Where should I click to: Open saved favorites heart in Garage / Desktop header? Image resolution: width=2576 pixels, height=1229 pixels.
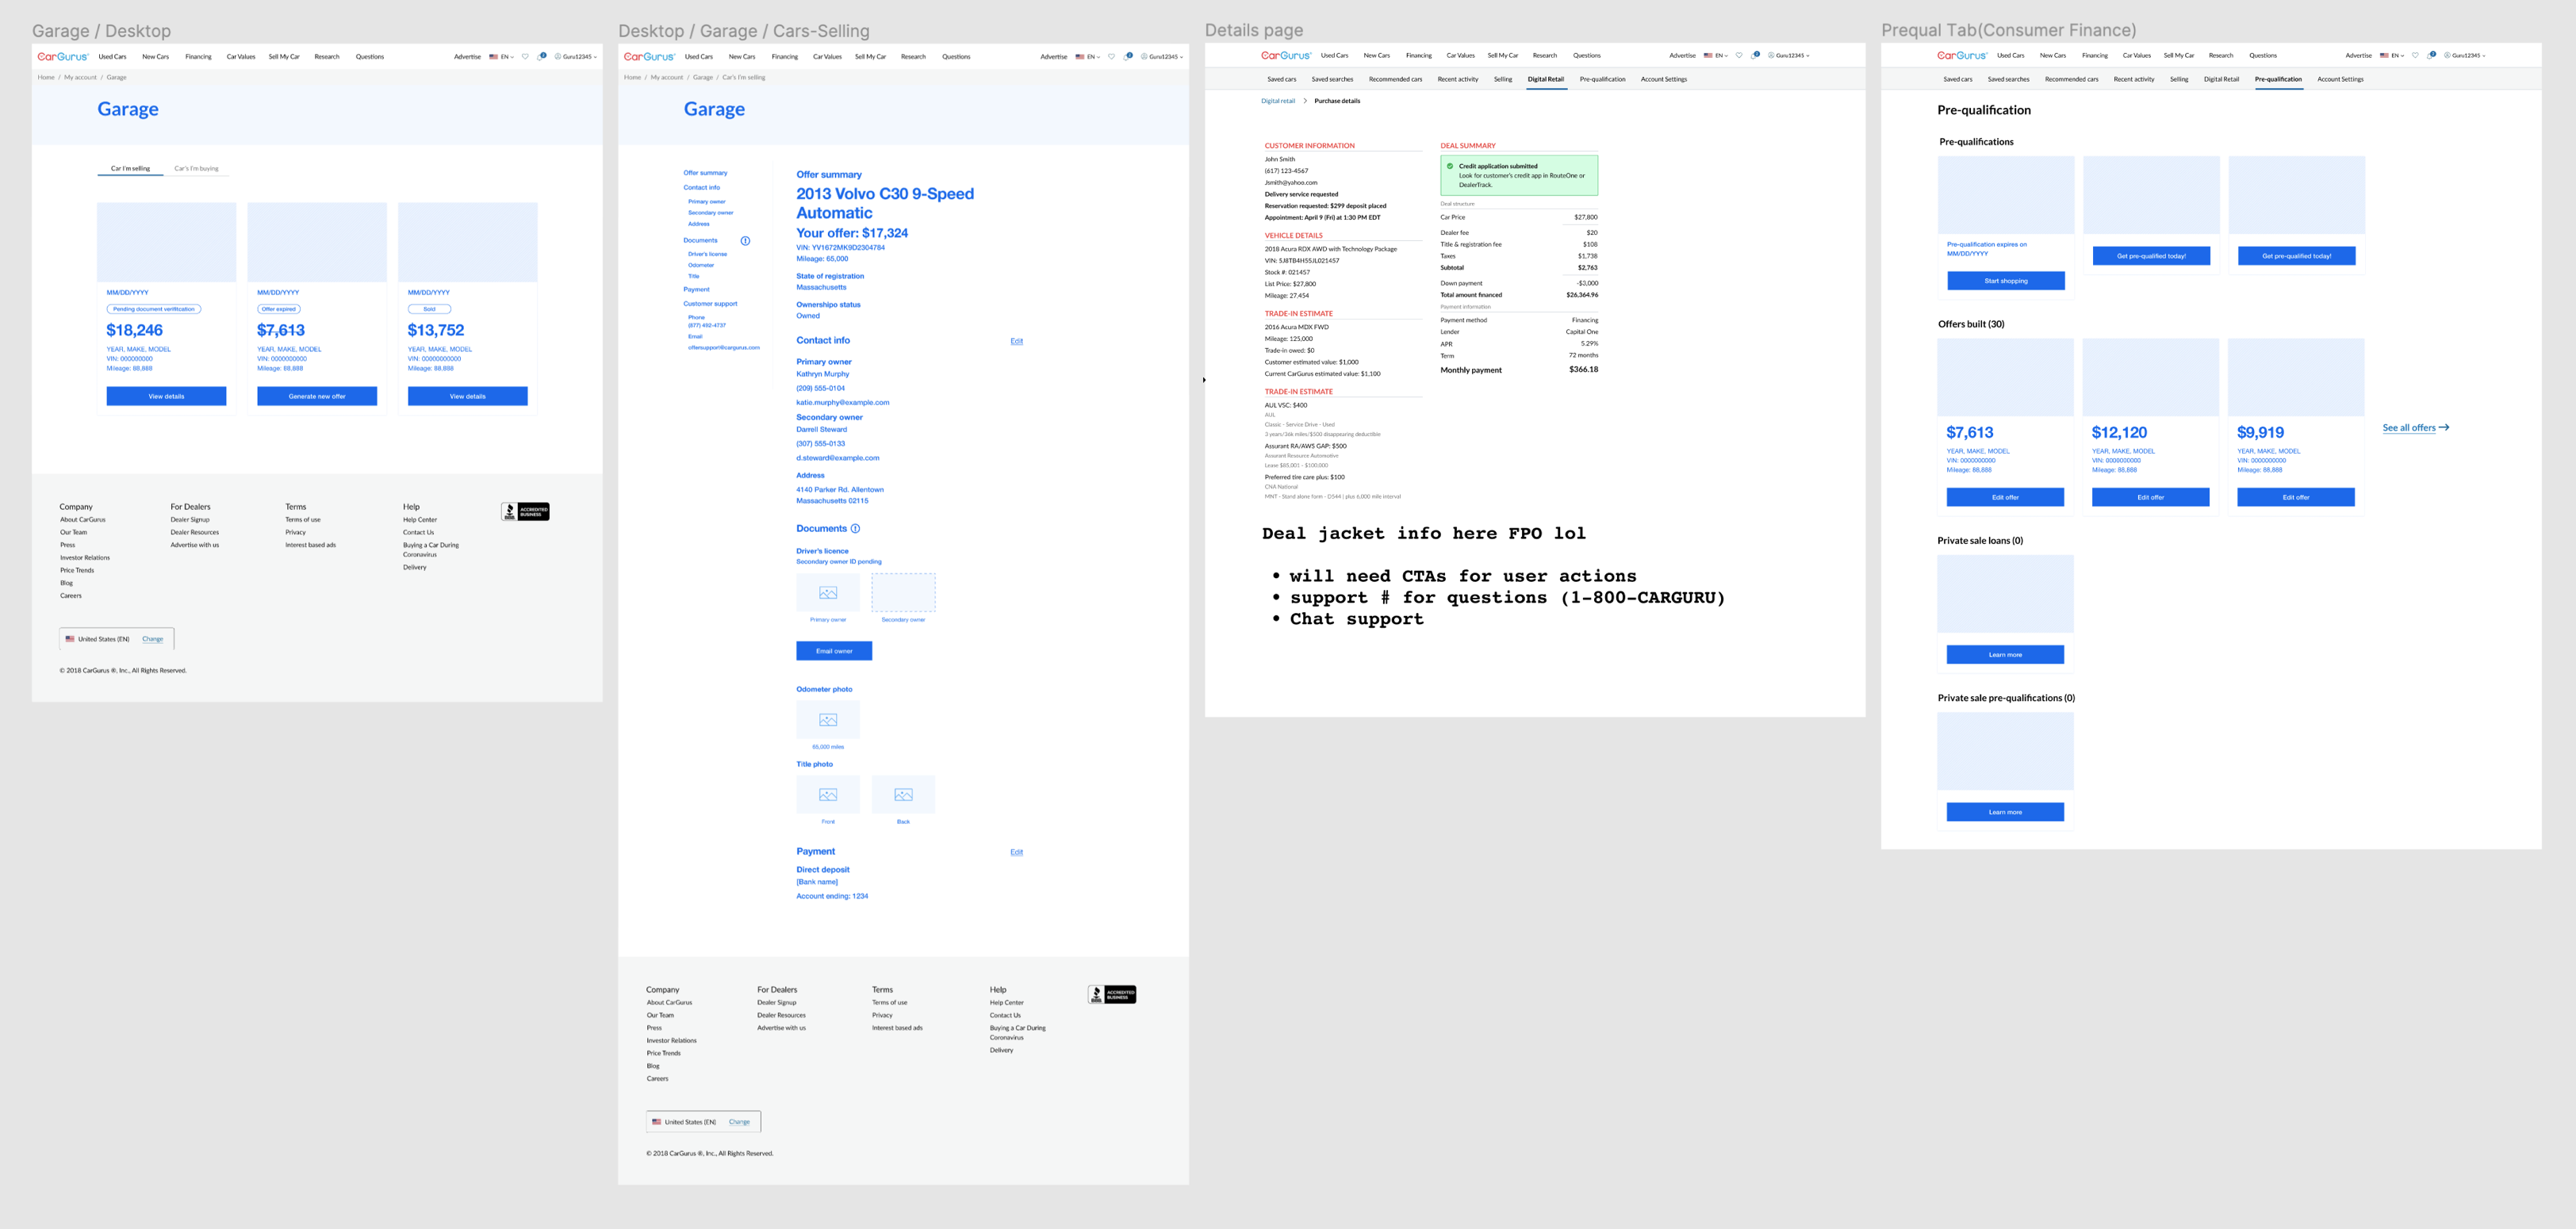click(525, 57)
